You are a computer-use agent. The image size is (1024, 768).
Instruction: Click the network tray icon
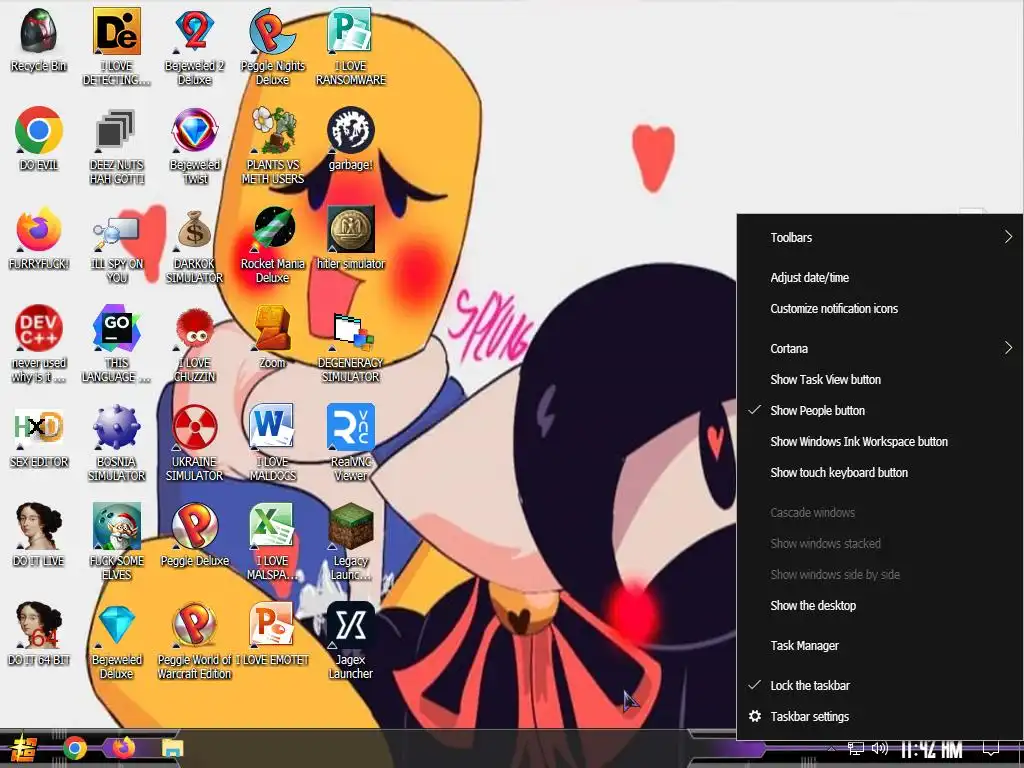pyautogui.click(x=855, y=748)
